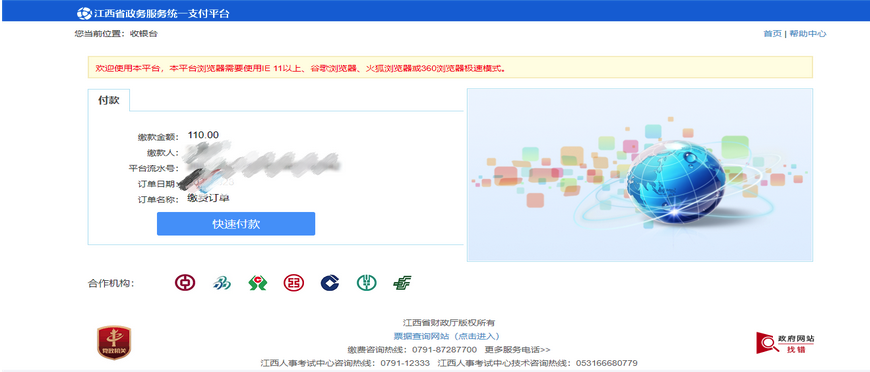Click the Postal Savings Bank logo

tap(402, 283)
